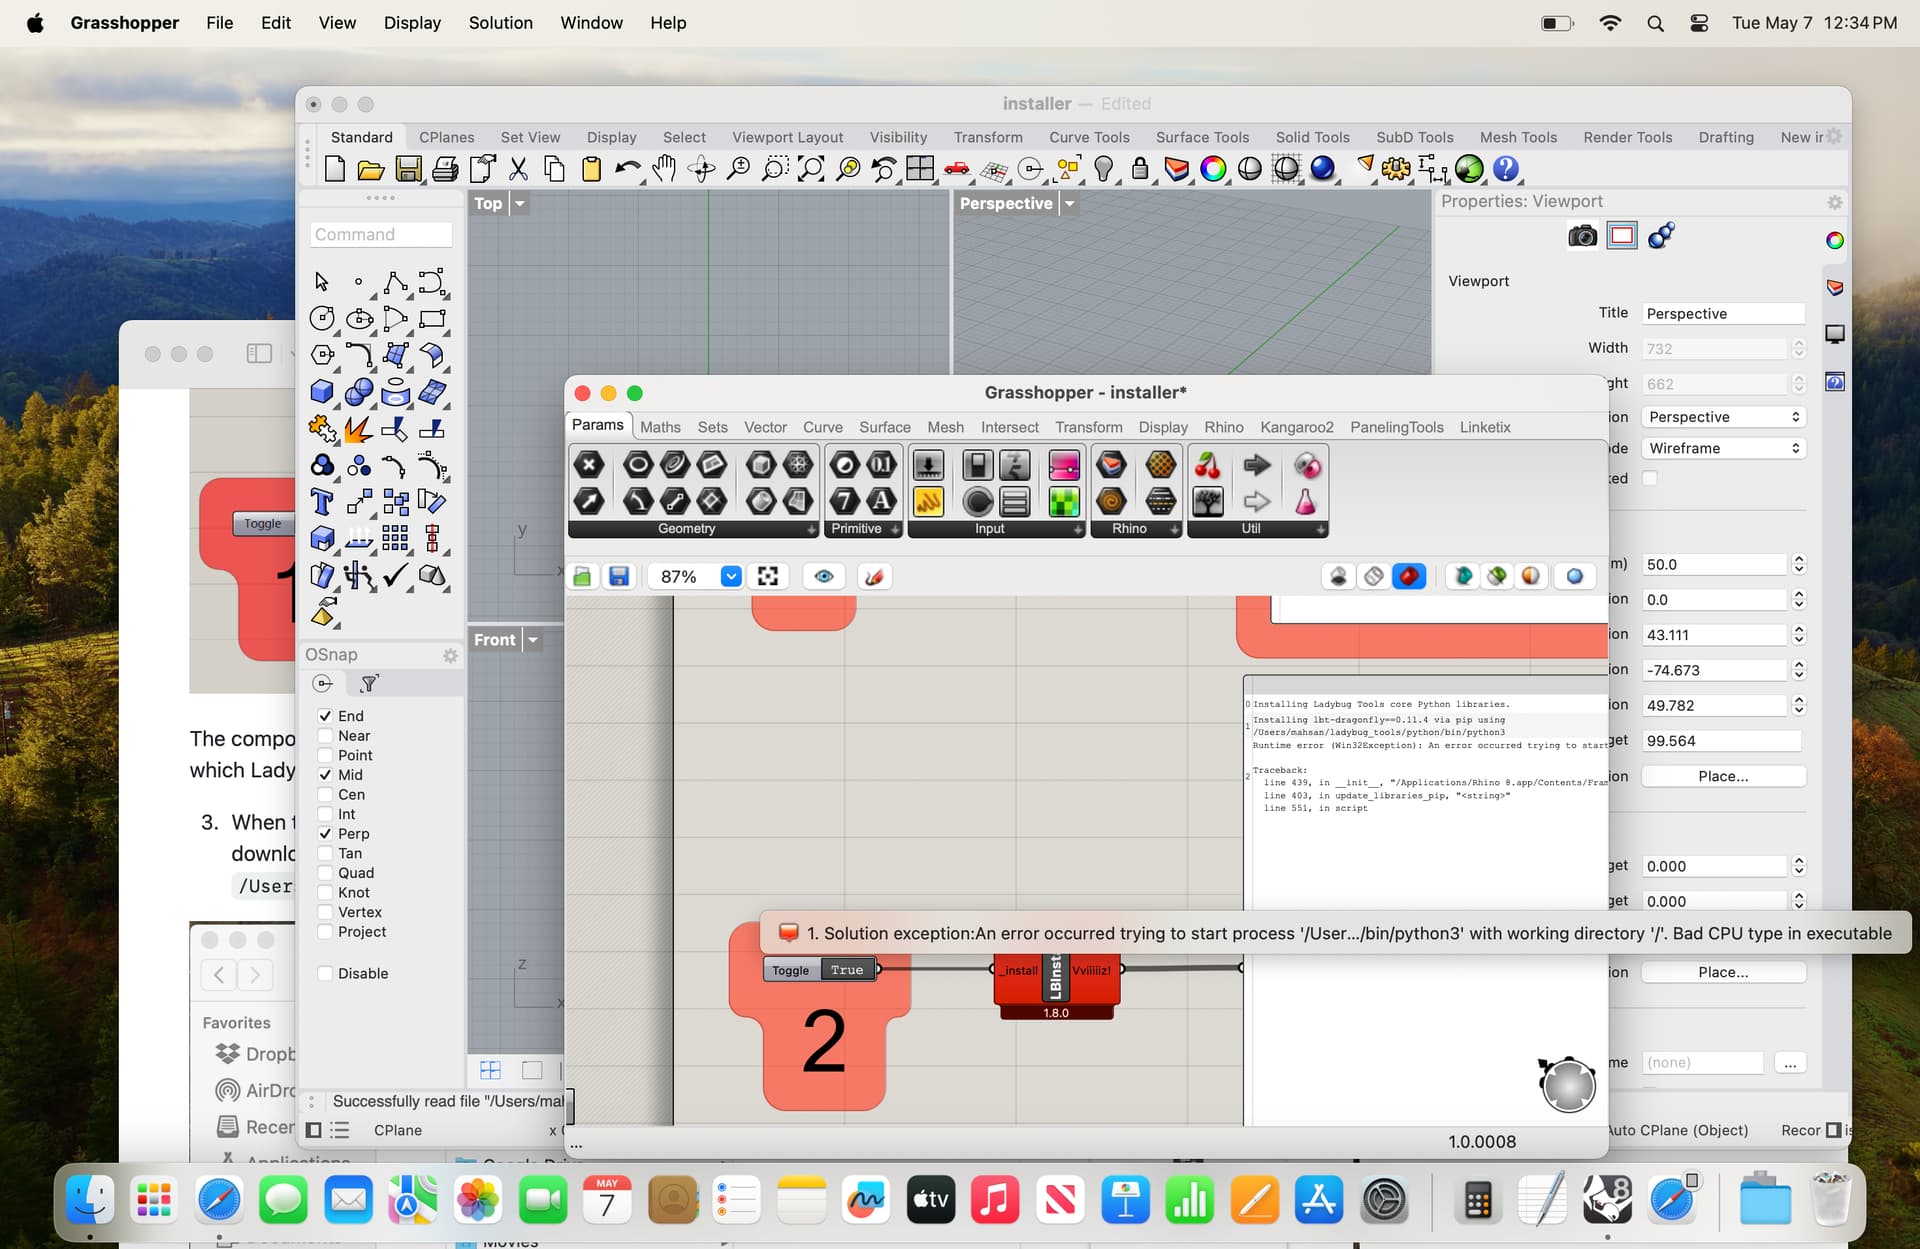Image resolution: width=1920 pixels, height=1249 pixels.
Task: Switch to the Mesh Tools tab in Rhino
Action: [x=1518, y=137]
